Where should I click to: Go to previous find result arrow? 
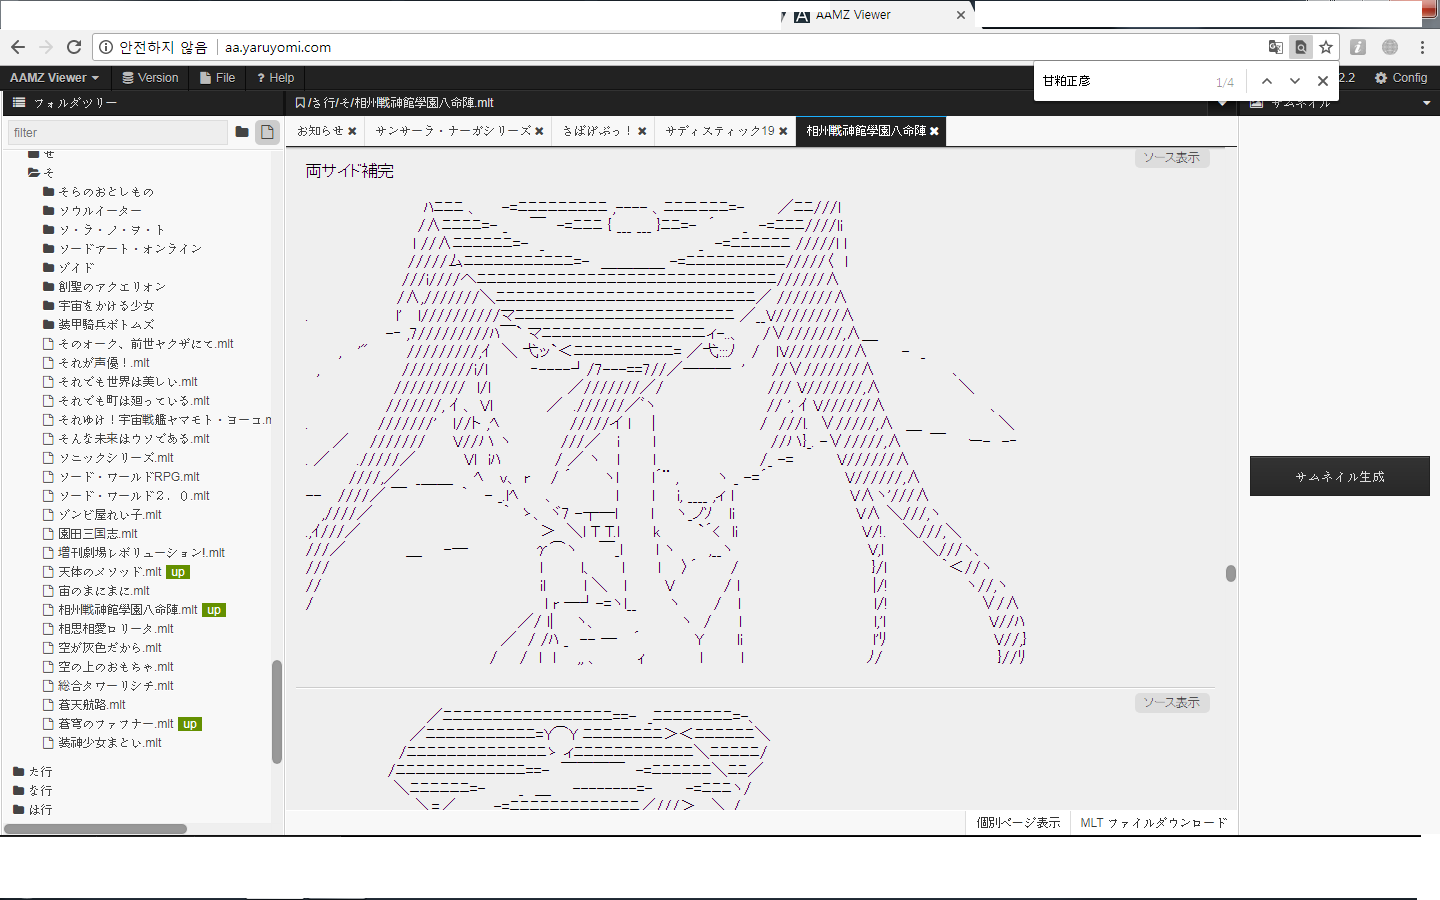tap(1267, 81)
